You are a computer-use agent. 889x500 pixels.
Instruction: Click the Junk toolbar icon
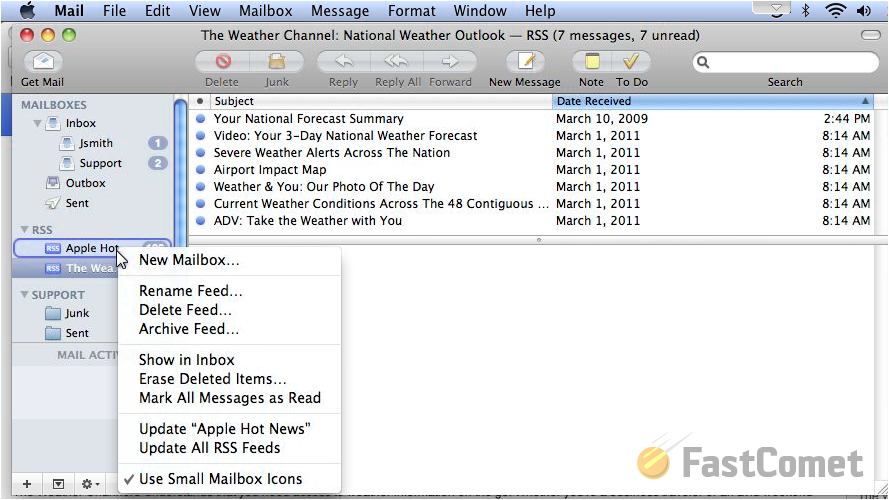pyautogui.click(x=277, y=61)
